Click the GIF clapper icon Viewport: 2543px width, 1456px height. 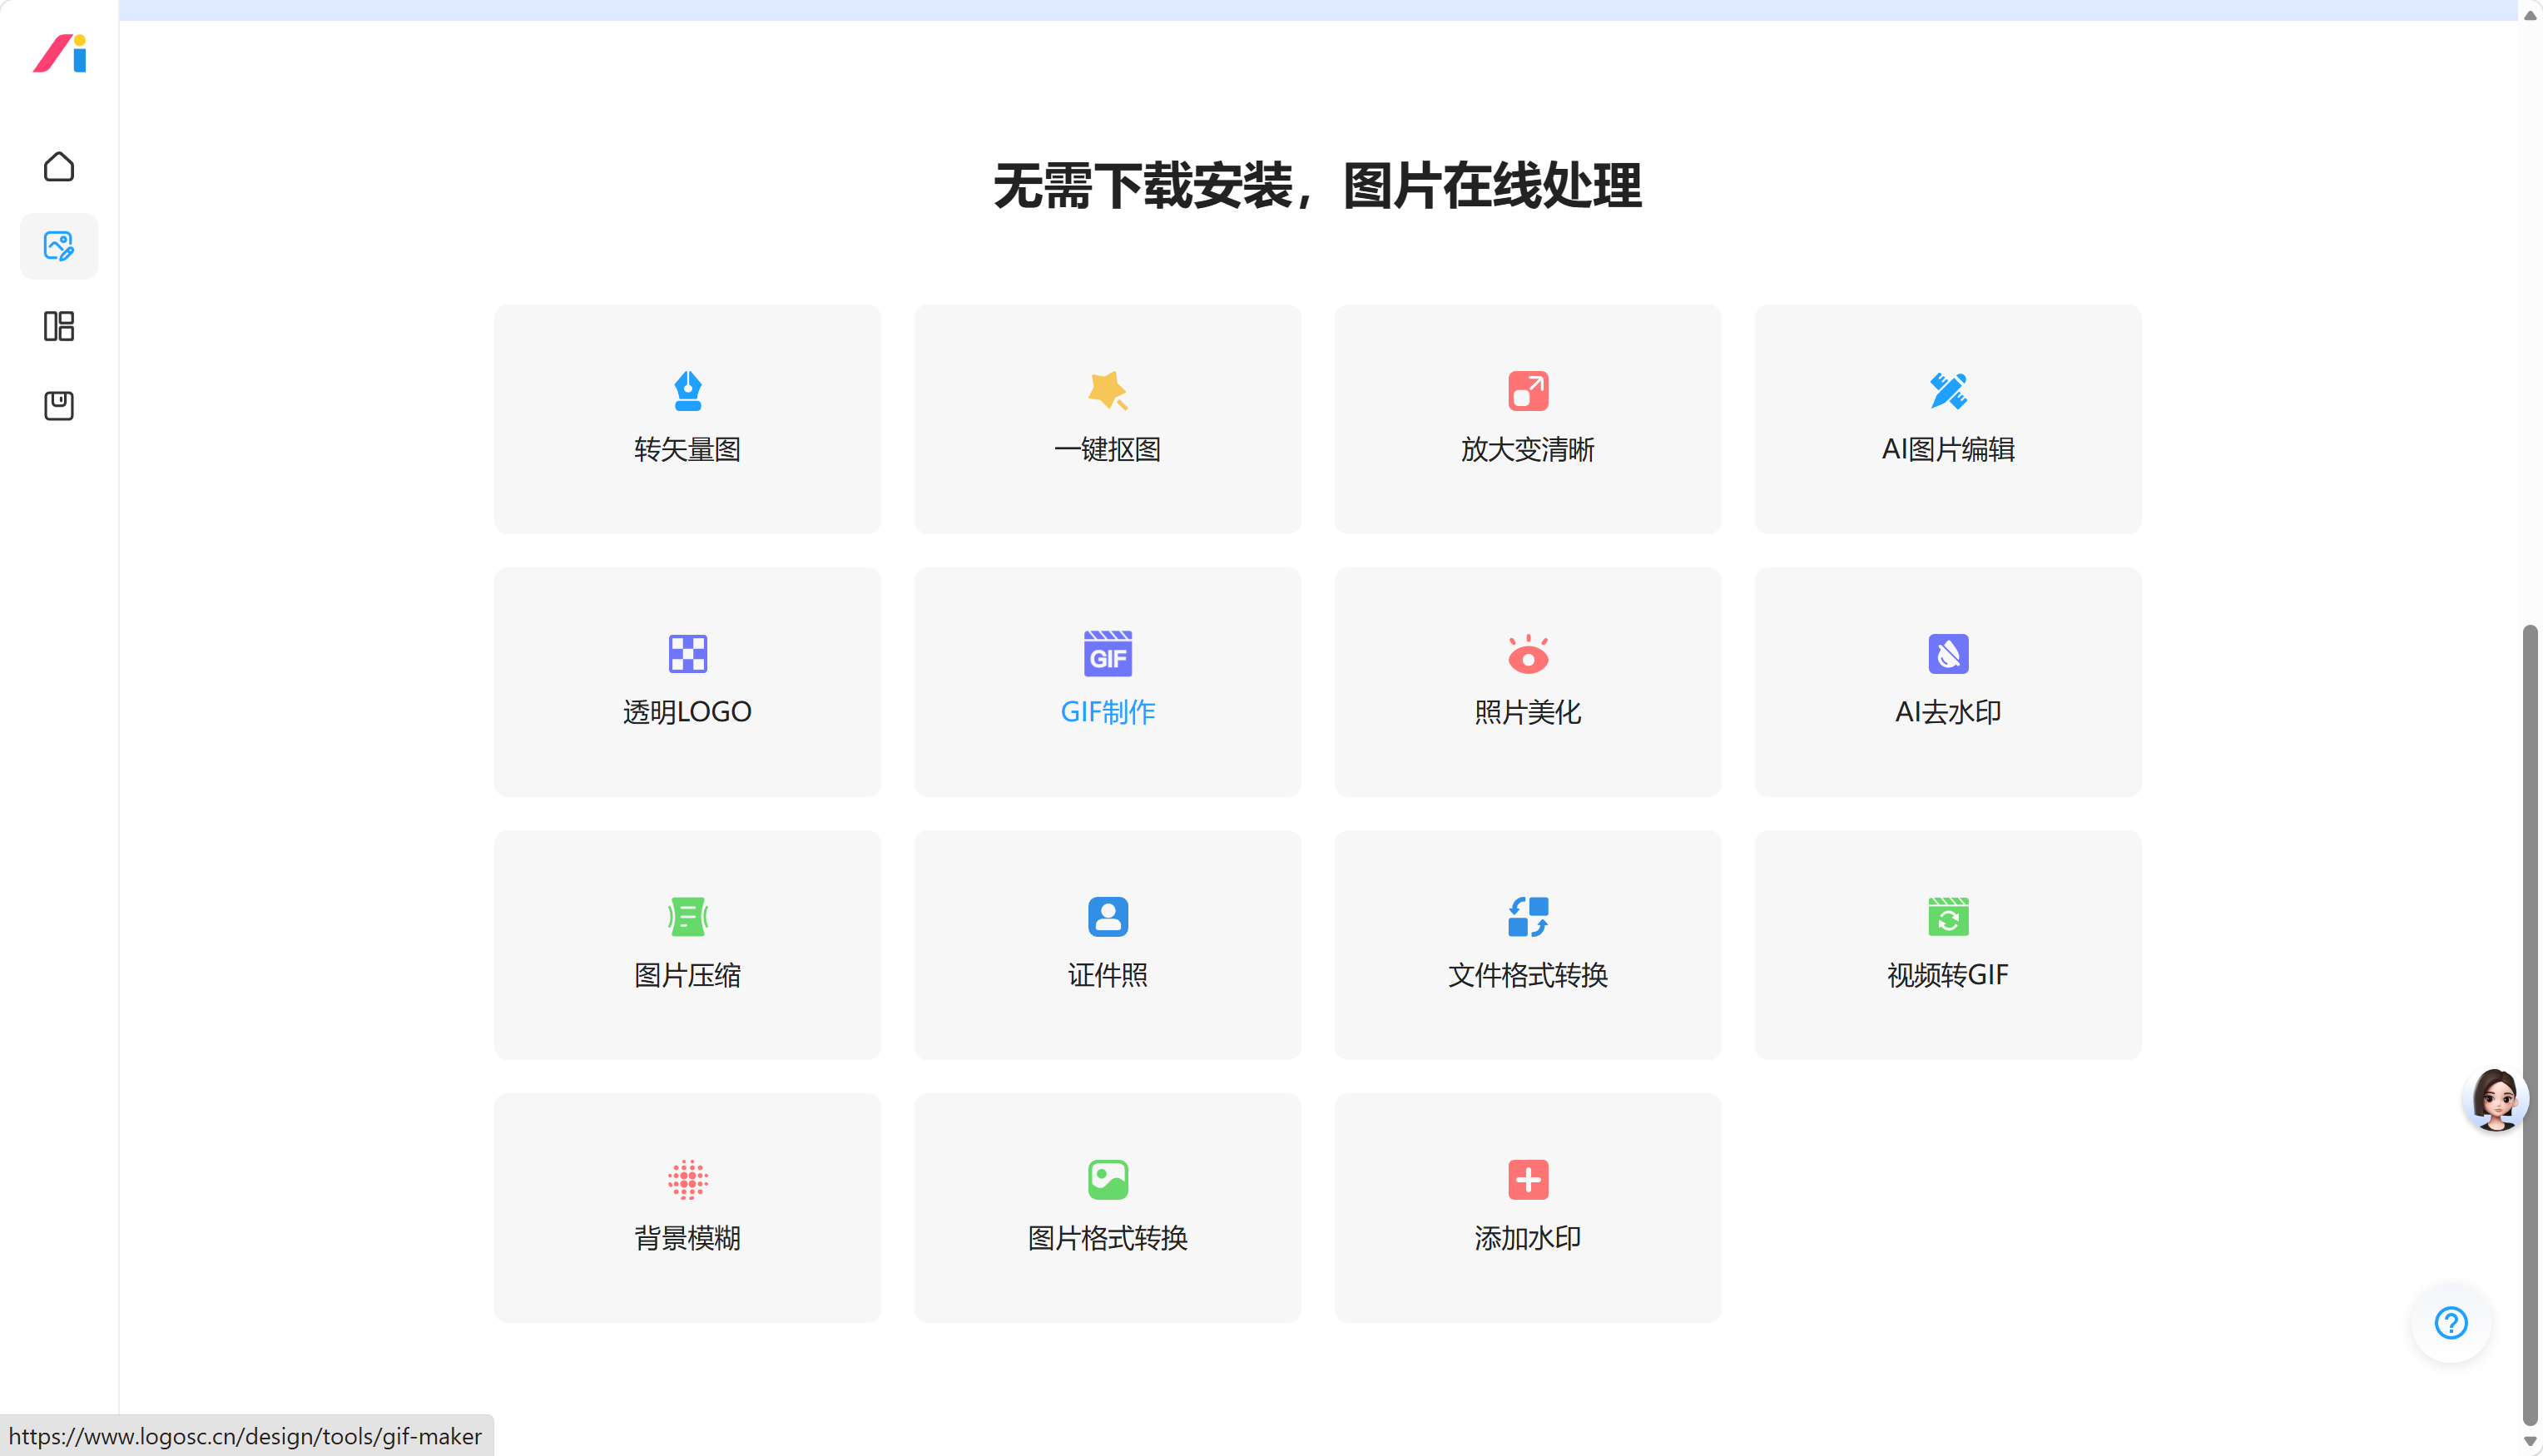[1108, 653]
